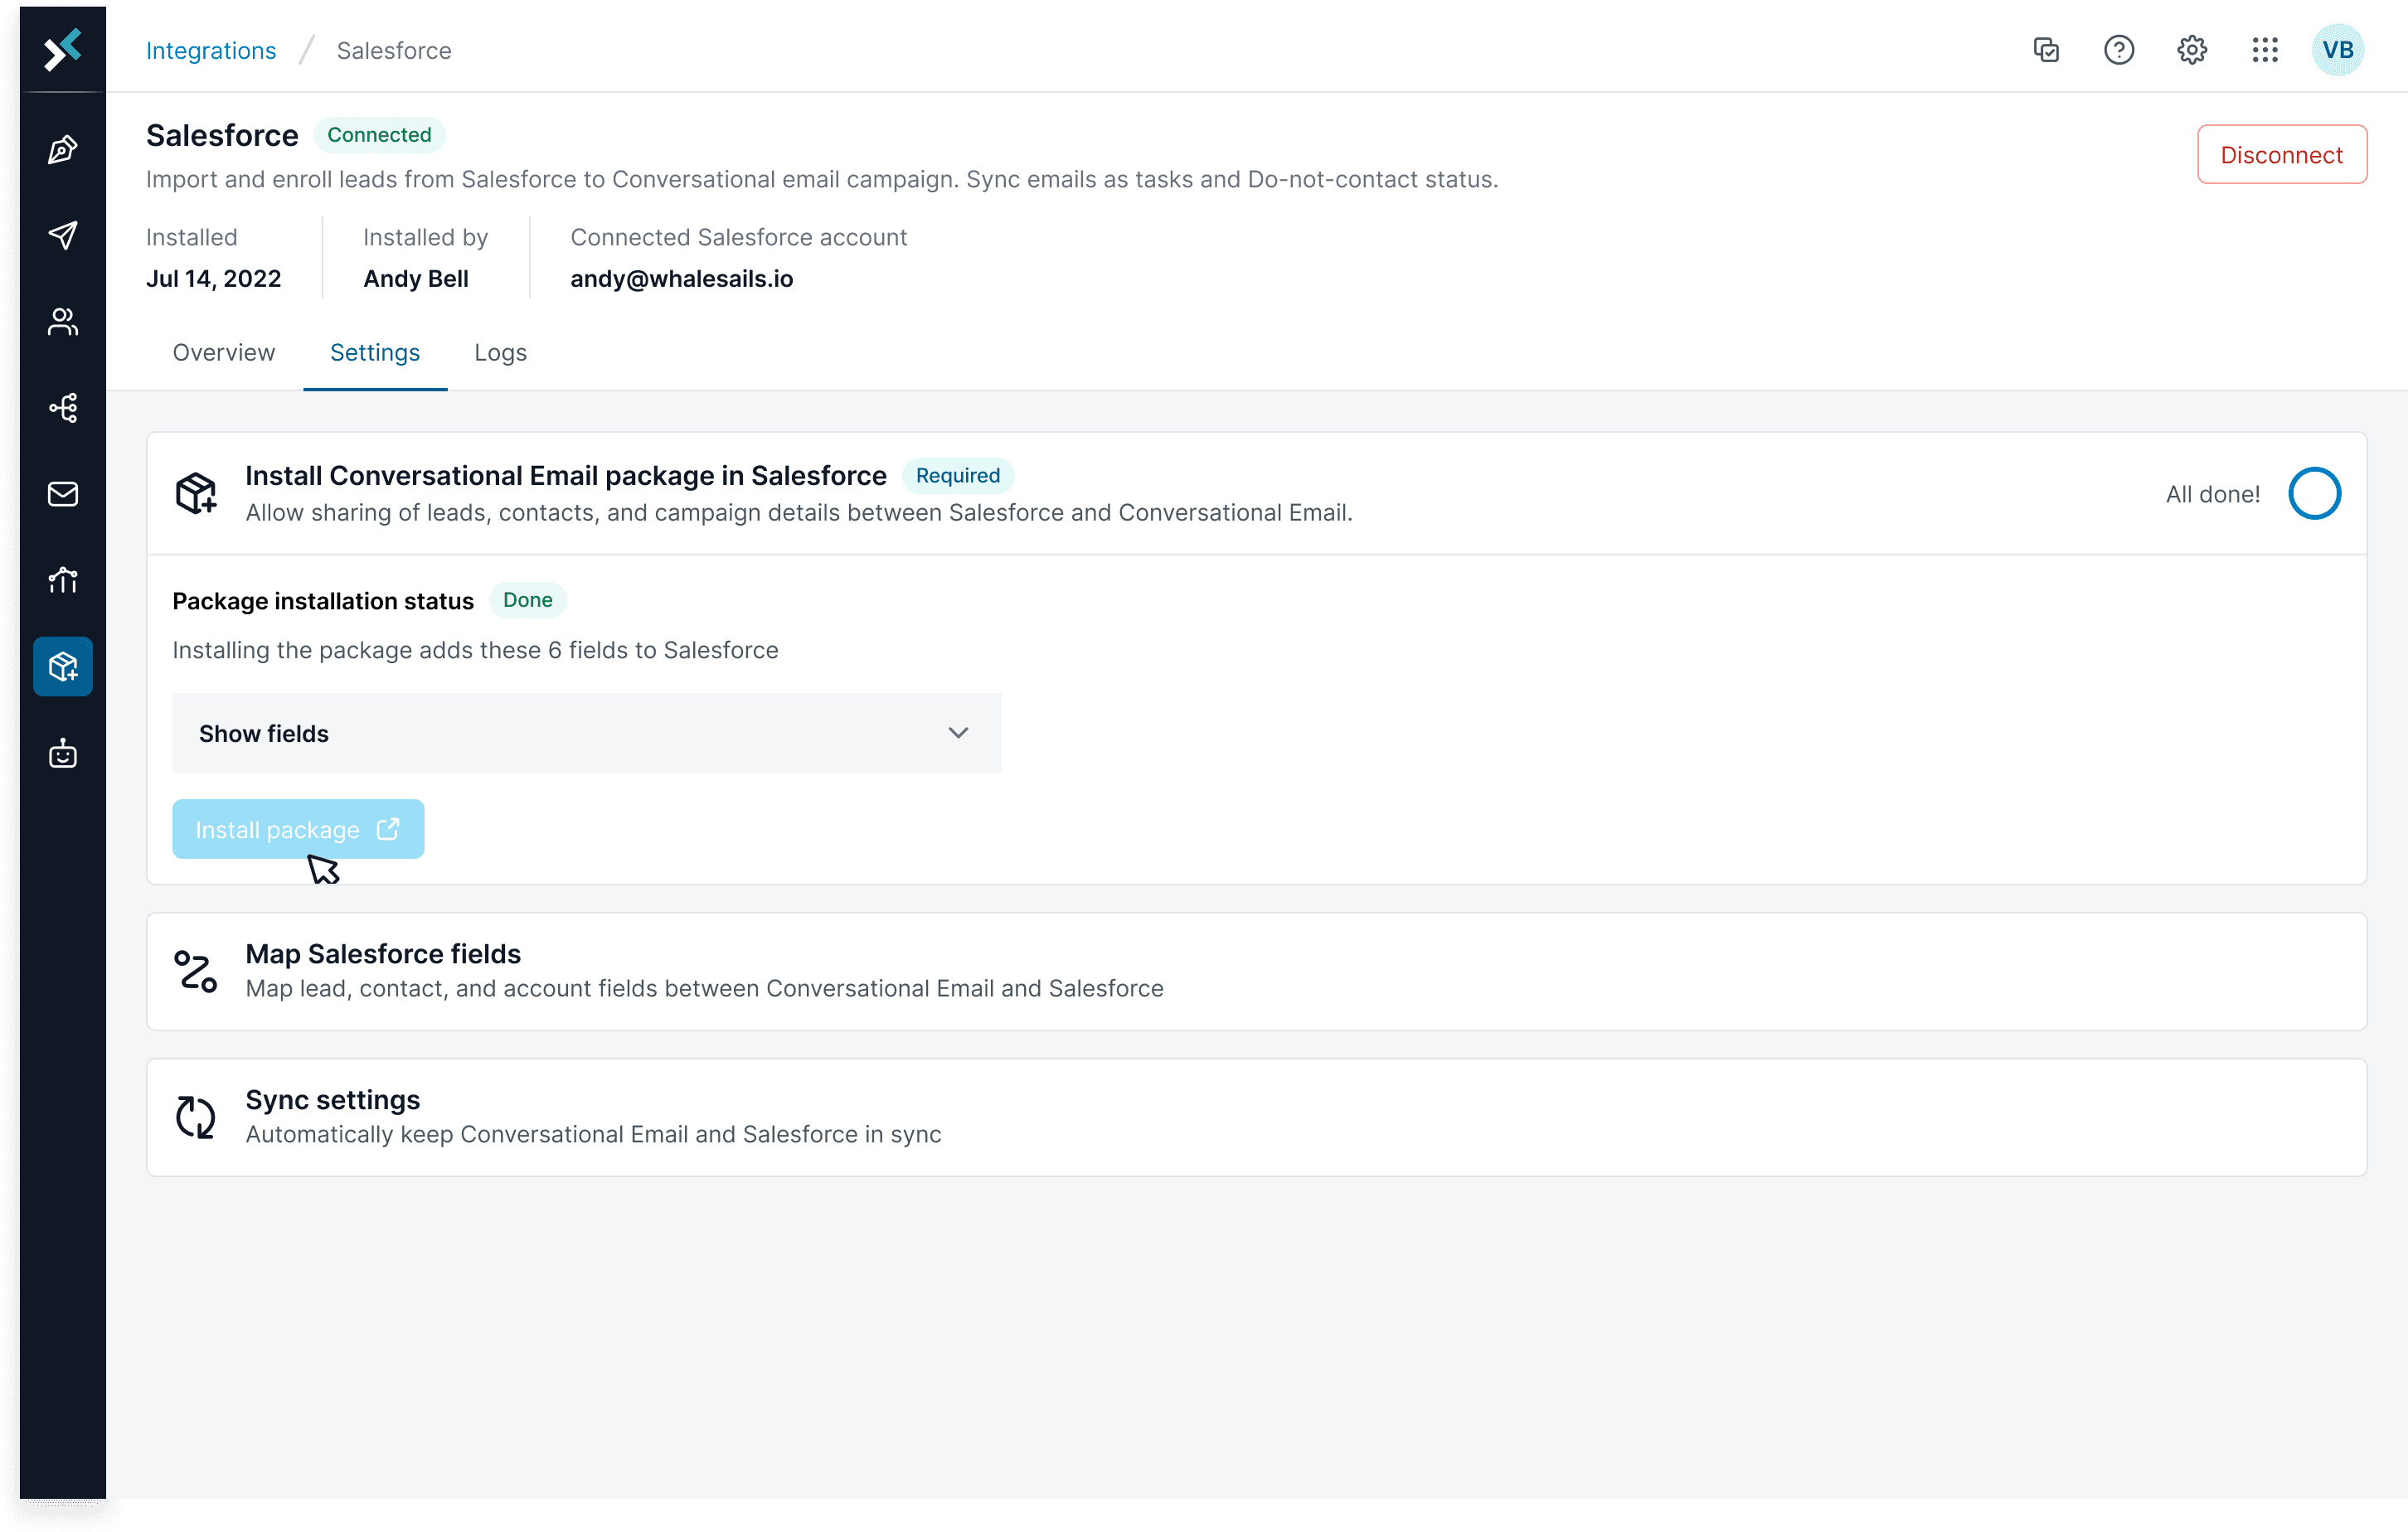Viewport: 2408px width, 1532px height.
Task: Click the All done status circle
Action: [x=2314, y=493]
